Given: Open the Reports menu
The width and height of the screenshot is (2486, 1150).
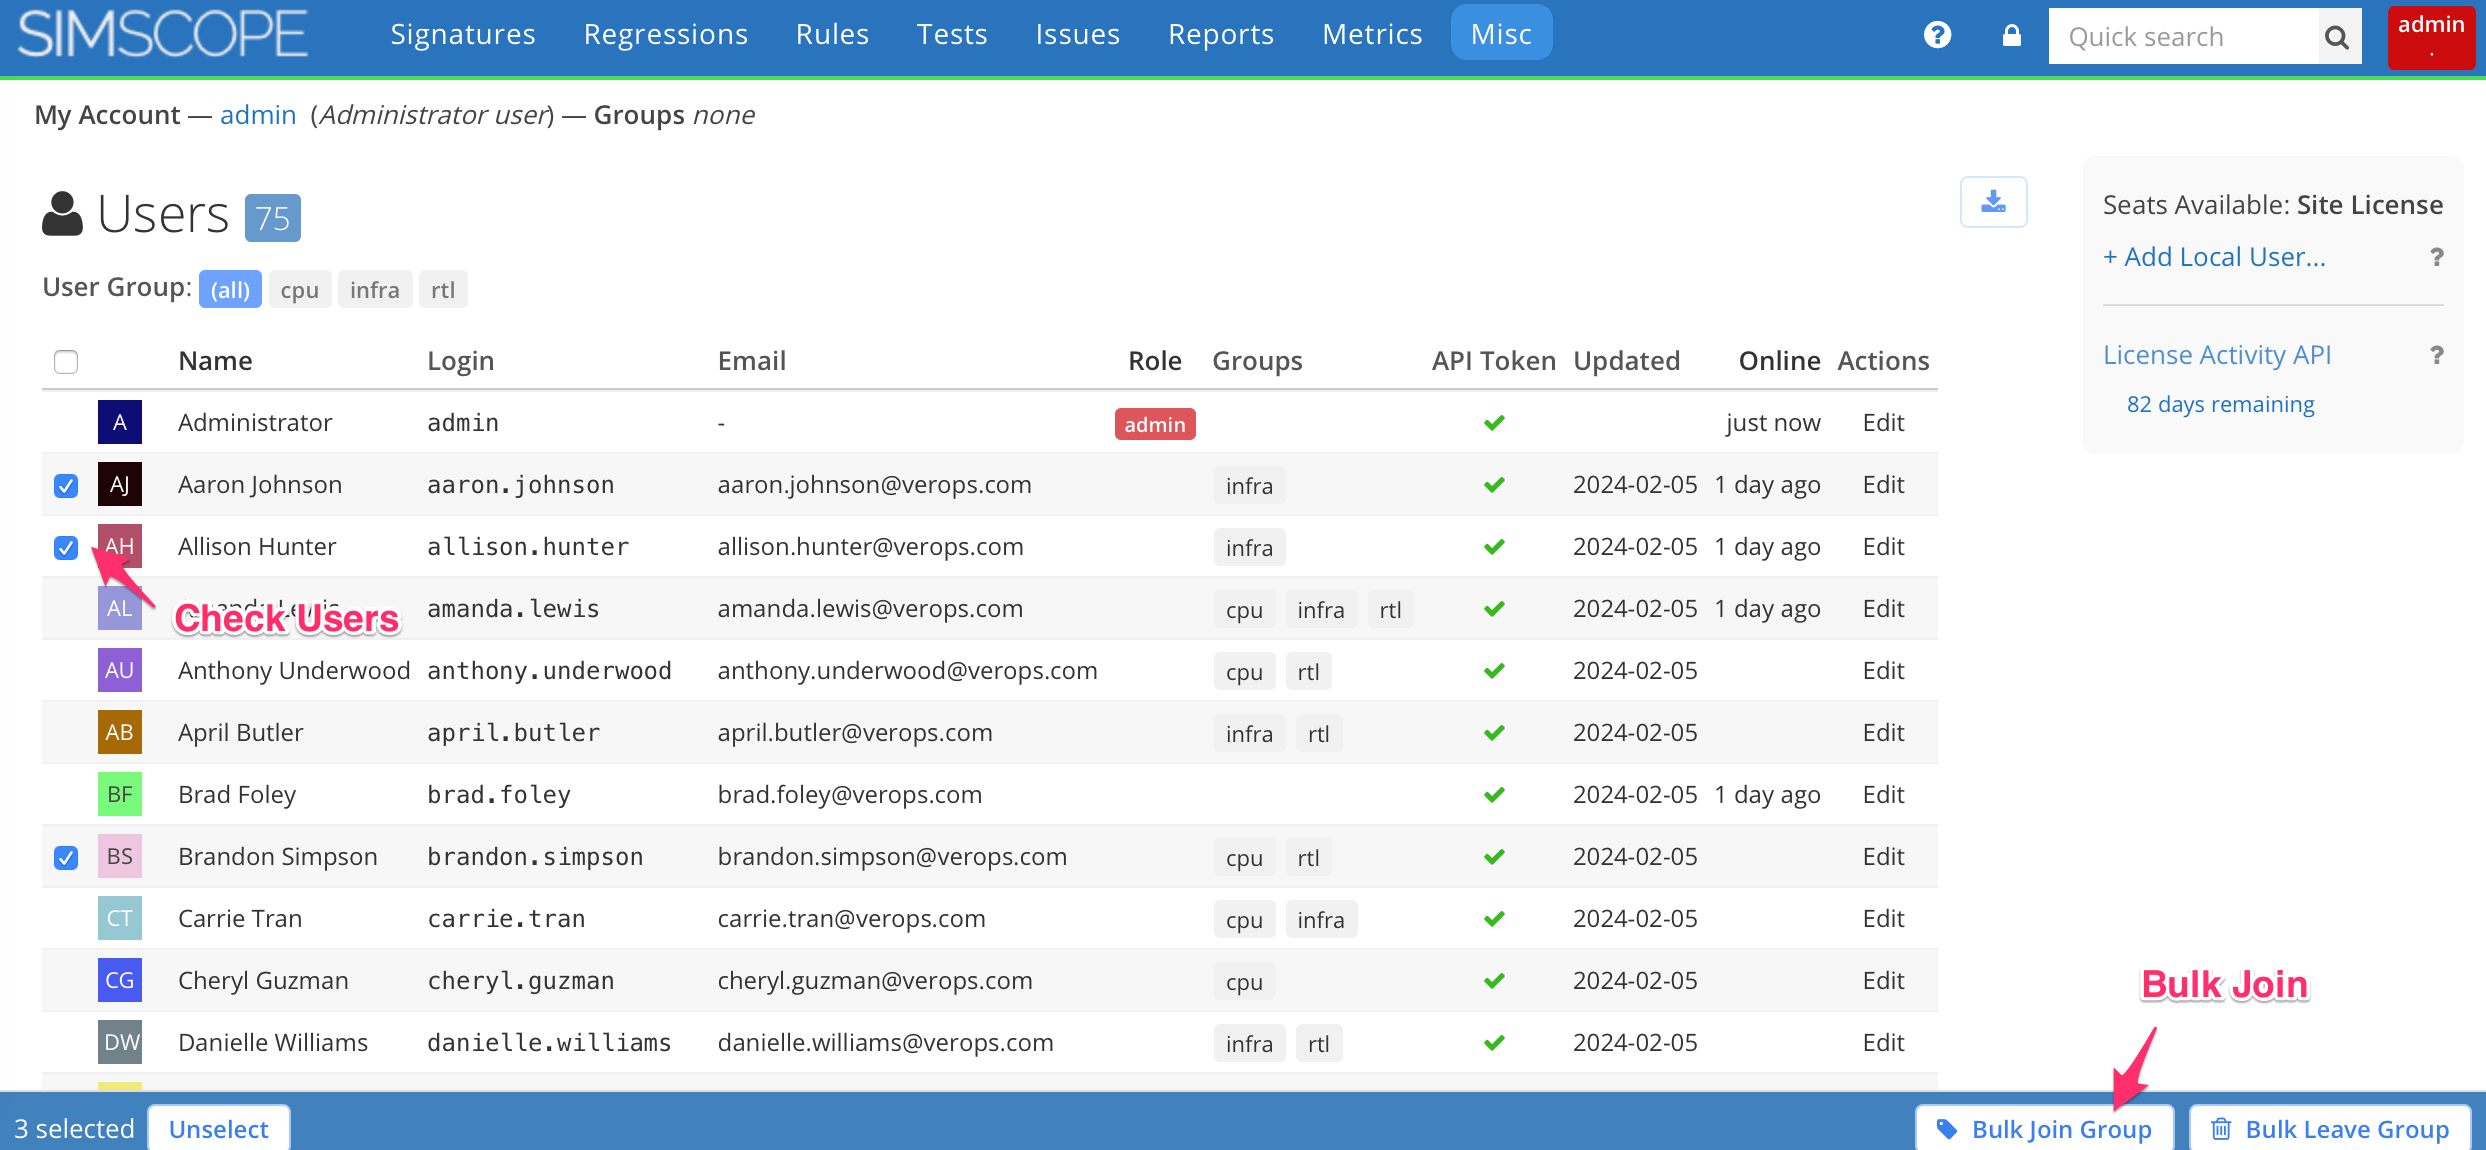Looking at the screenshot, I should (x=1221, y=34).
